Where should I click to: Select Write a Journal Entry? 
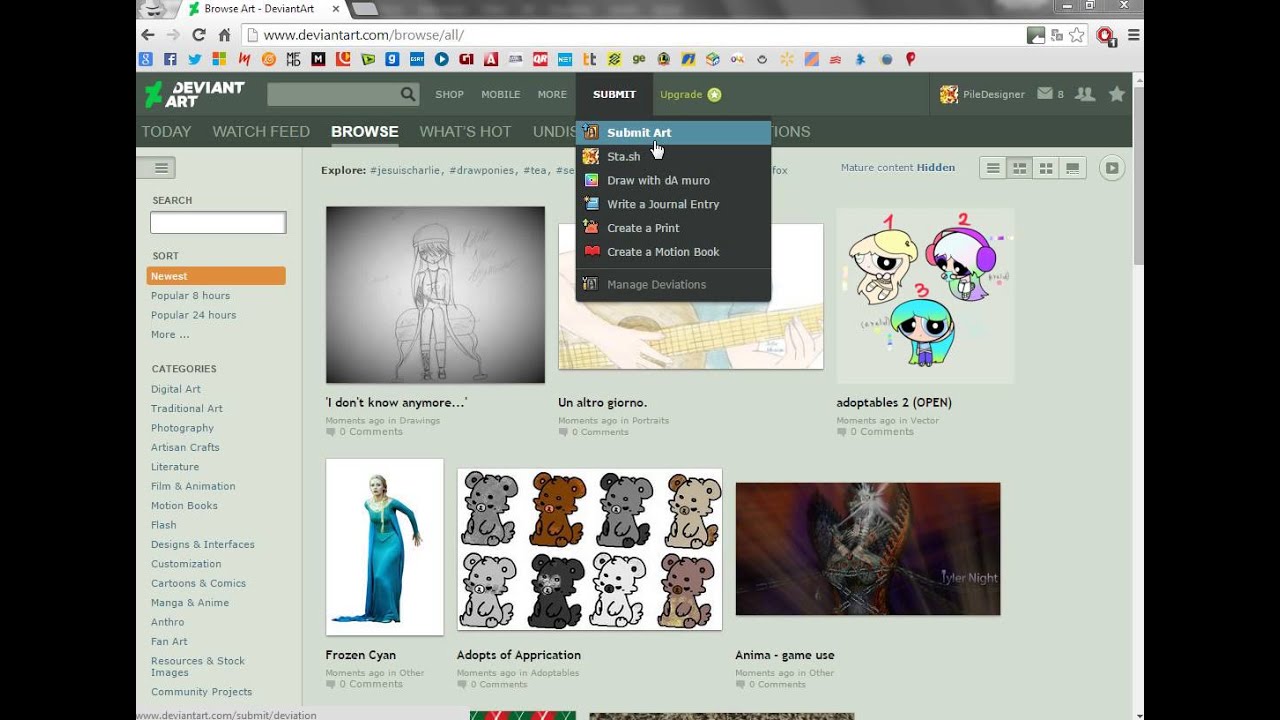coord(673,204)
